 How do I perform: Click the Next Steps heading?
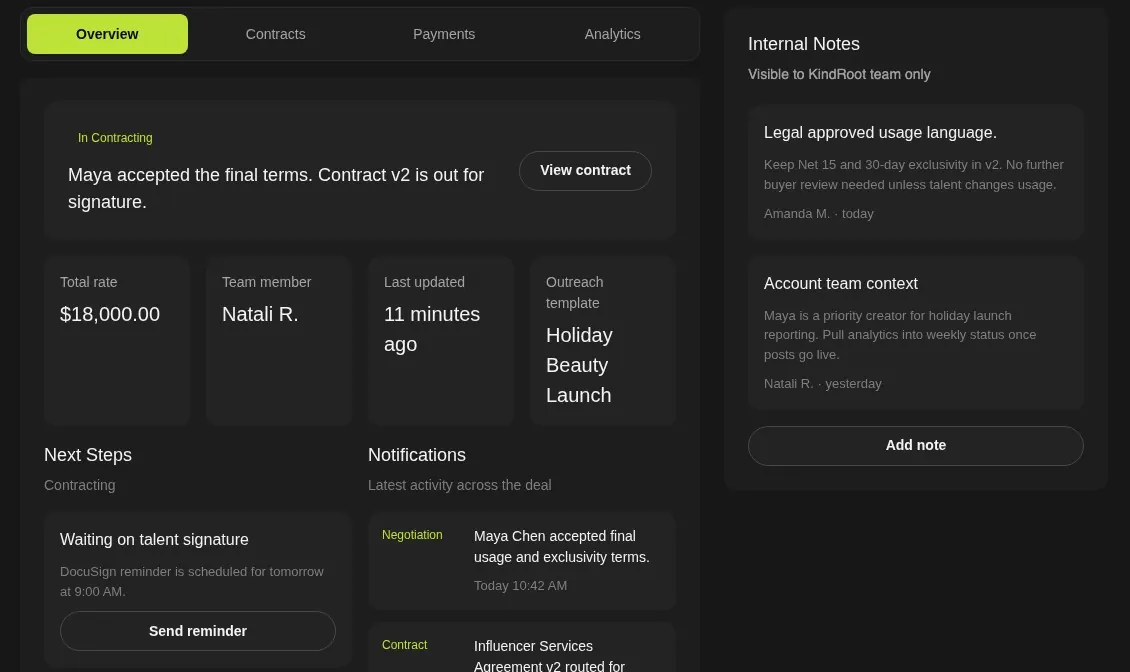click(x=88, y=455)
